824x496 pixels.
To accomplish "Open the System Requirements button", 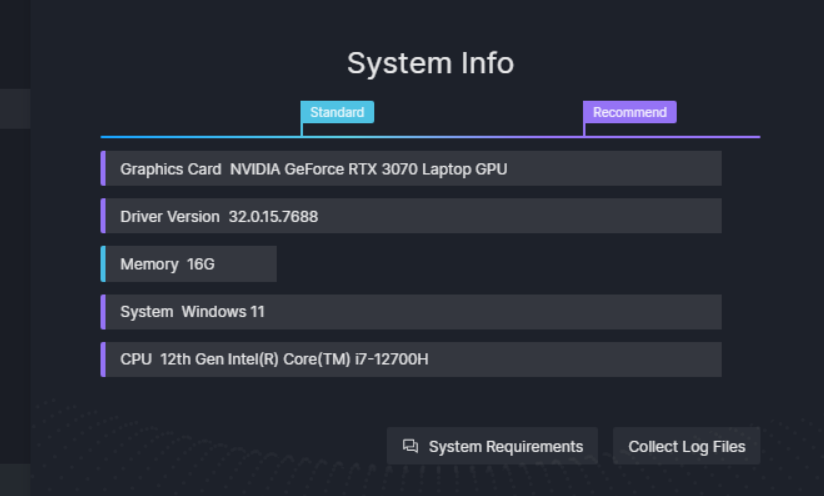I will pos(492,446).
